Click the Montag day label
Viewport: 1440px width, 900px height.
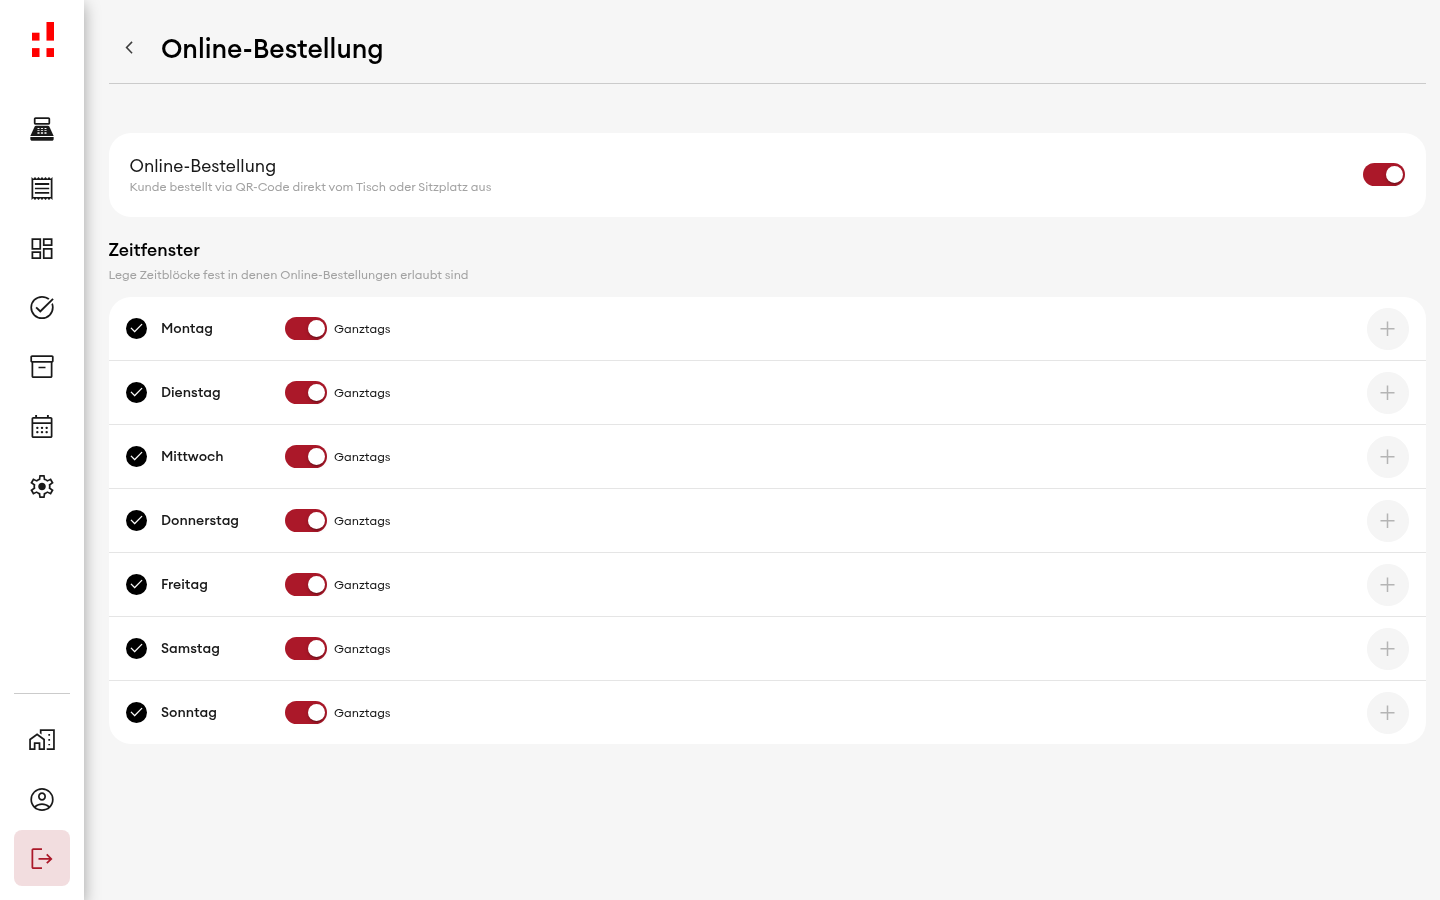[187, 329]
